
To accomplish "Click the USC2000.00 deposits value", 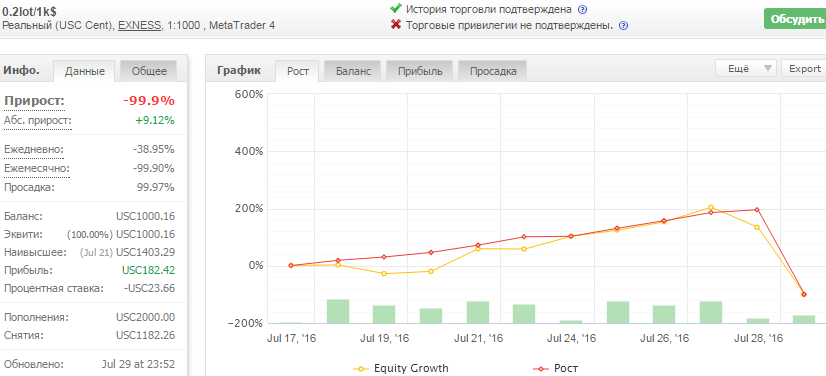I will (x=145, y=318).
